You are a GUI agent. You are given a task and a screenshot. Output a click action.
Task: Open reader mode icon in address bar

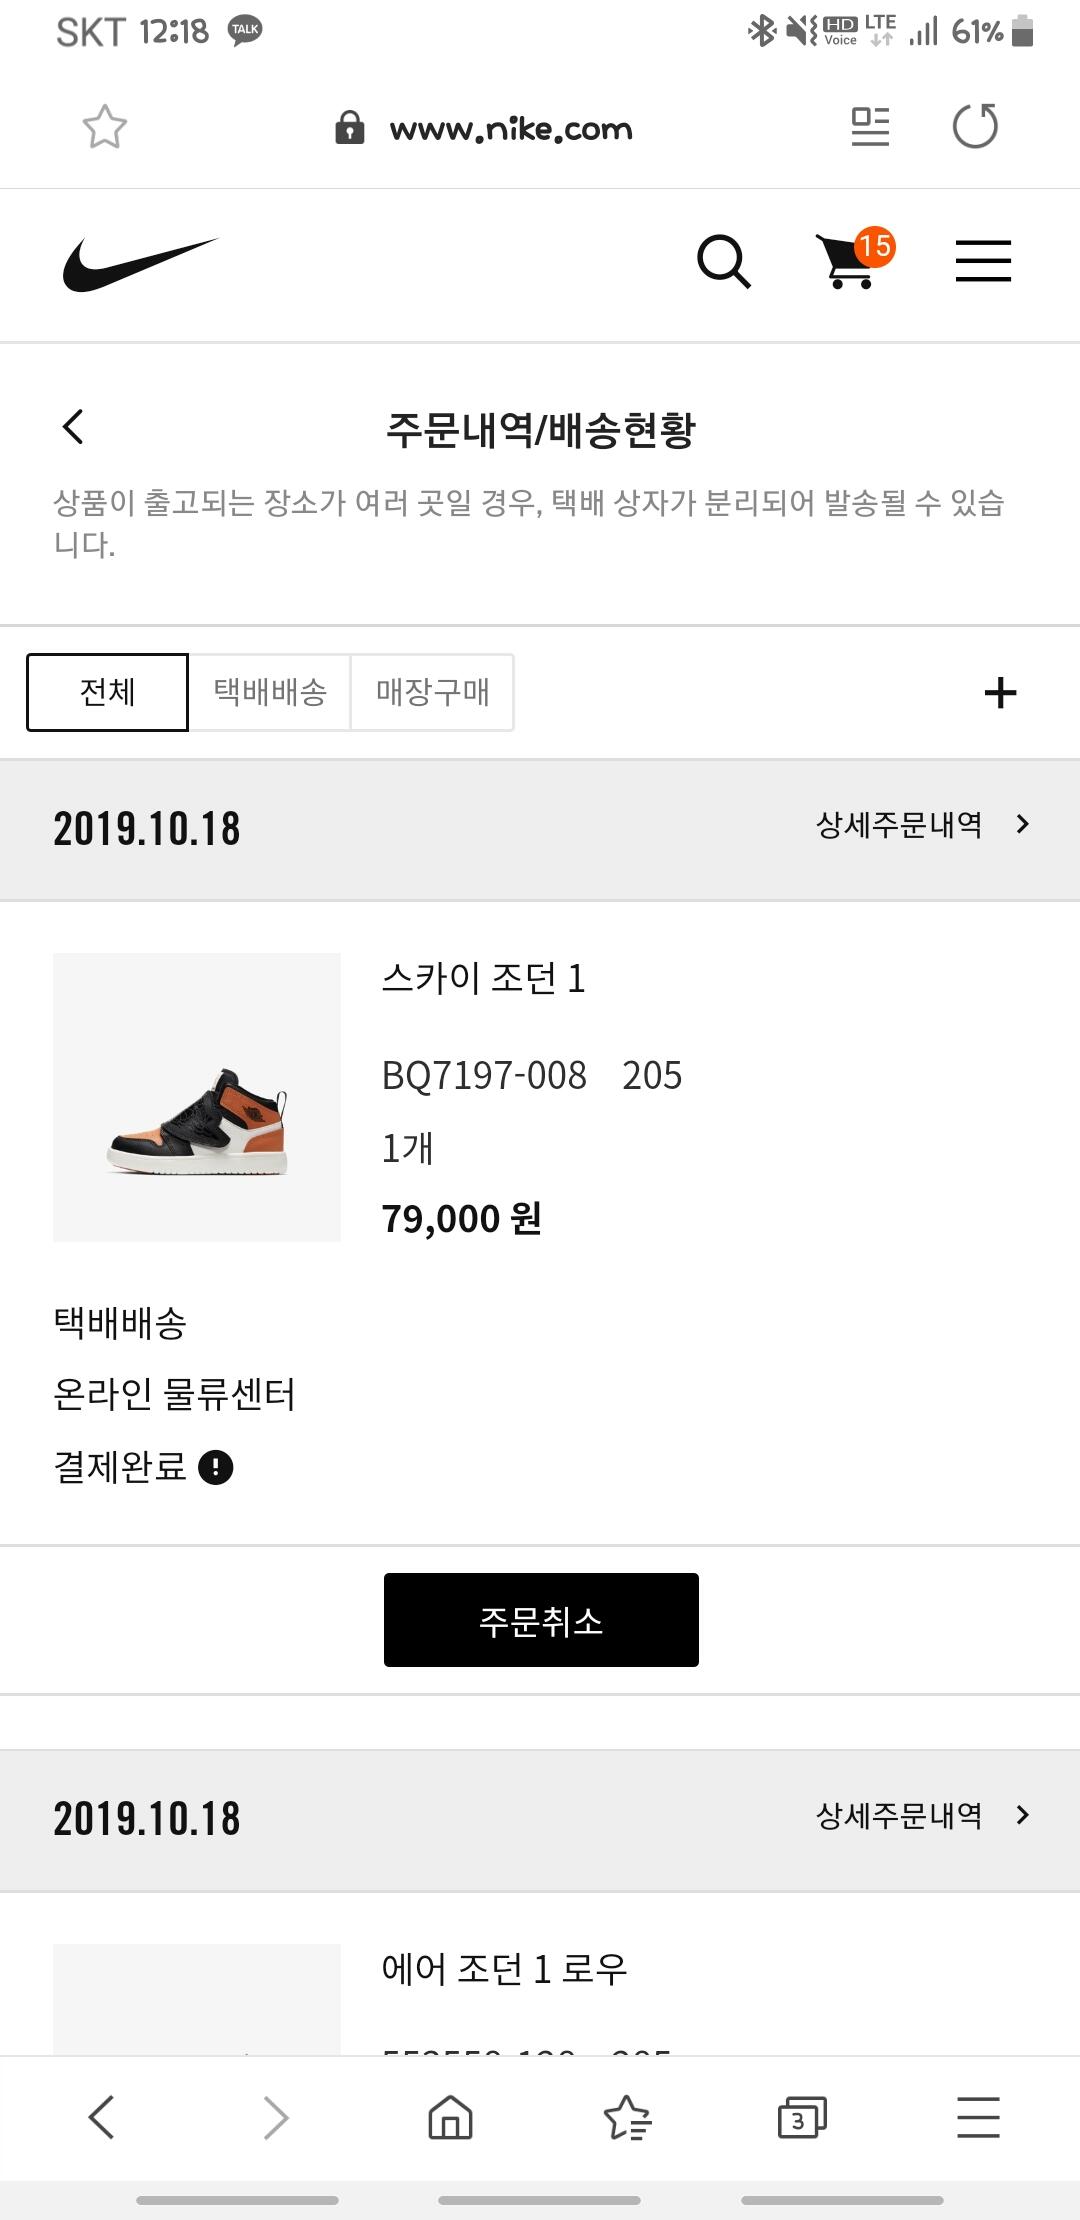pyautogui.click(x=870, y=127)
